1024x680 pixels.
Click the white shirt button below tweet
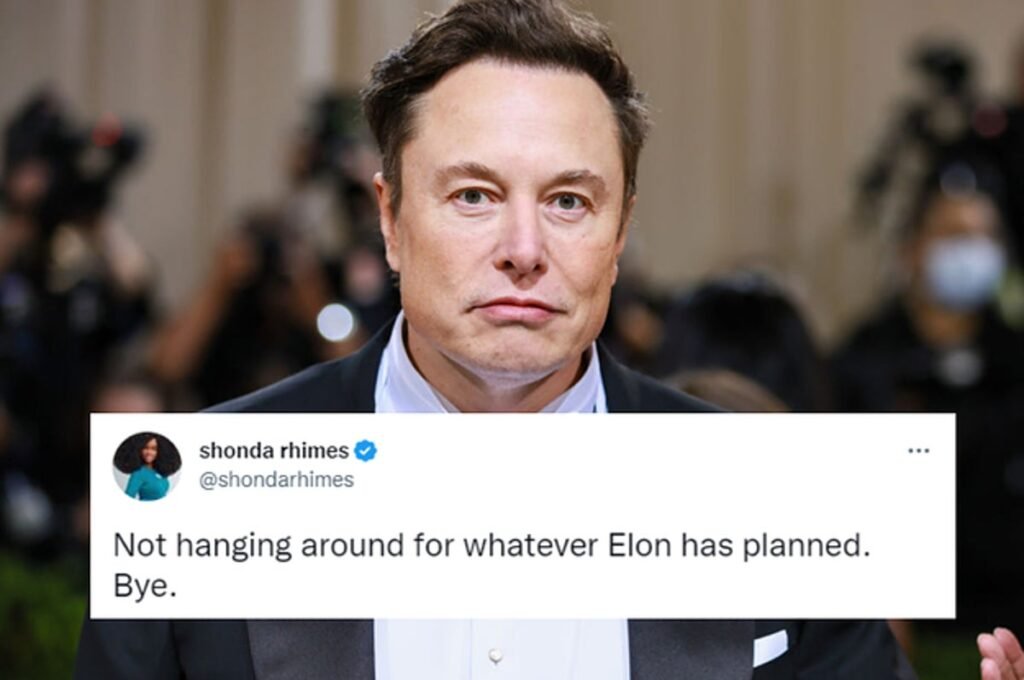(496, 654)
